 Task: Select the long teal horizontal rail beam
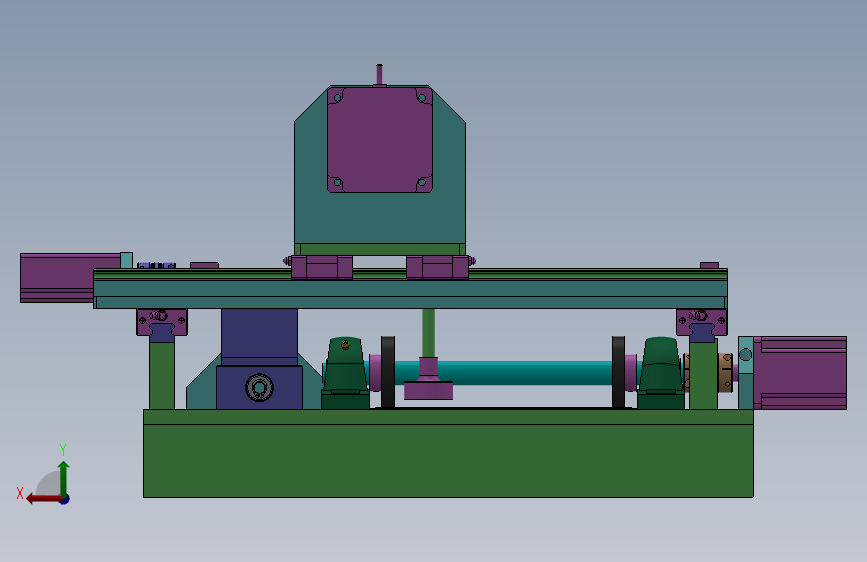(410, 293)
